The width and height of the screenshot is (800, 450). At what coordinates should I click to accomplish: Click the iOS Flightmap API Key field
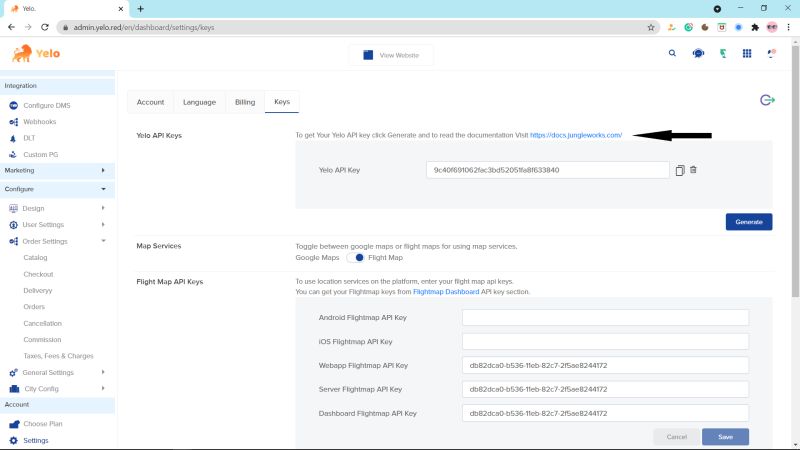tap(606, 341)
